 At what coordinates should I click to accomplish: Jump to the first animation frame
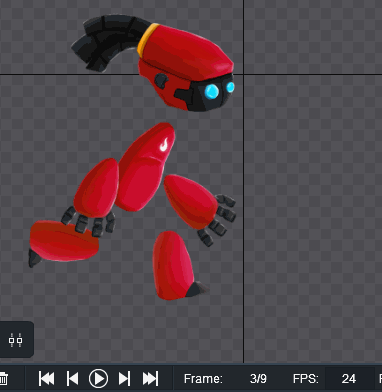47,379
